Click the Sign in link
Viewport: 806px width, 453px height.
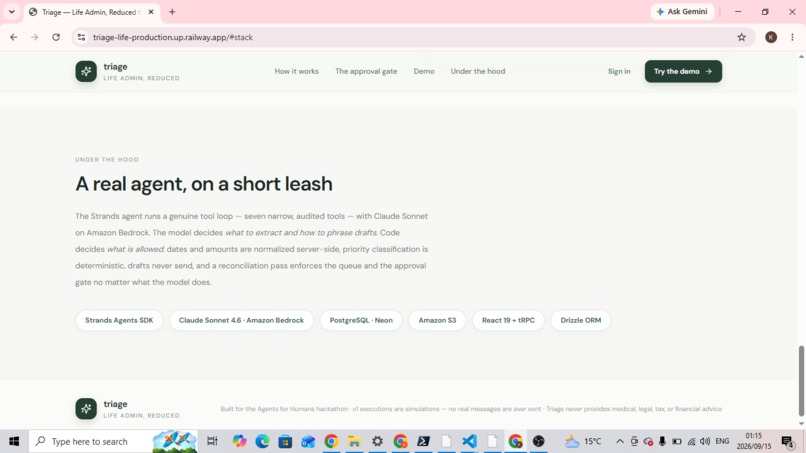tap(619, 71)
